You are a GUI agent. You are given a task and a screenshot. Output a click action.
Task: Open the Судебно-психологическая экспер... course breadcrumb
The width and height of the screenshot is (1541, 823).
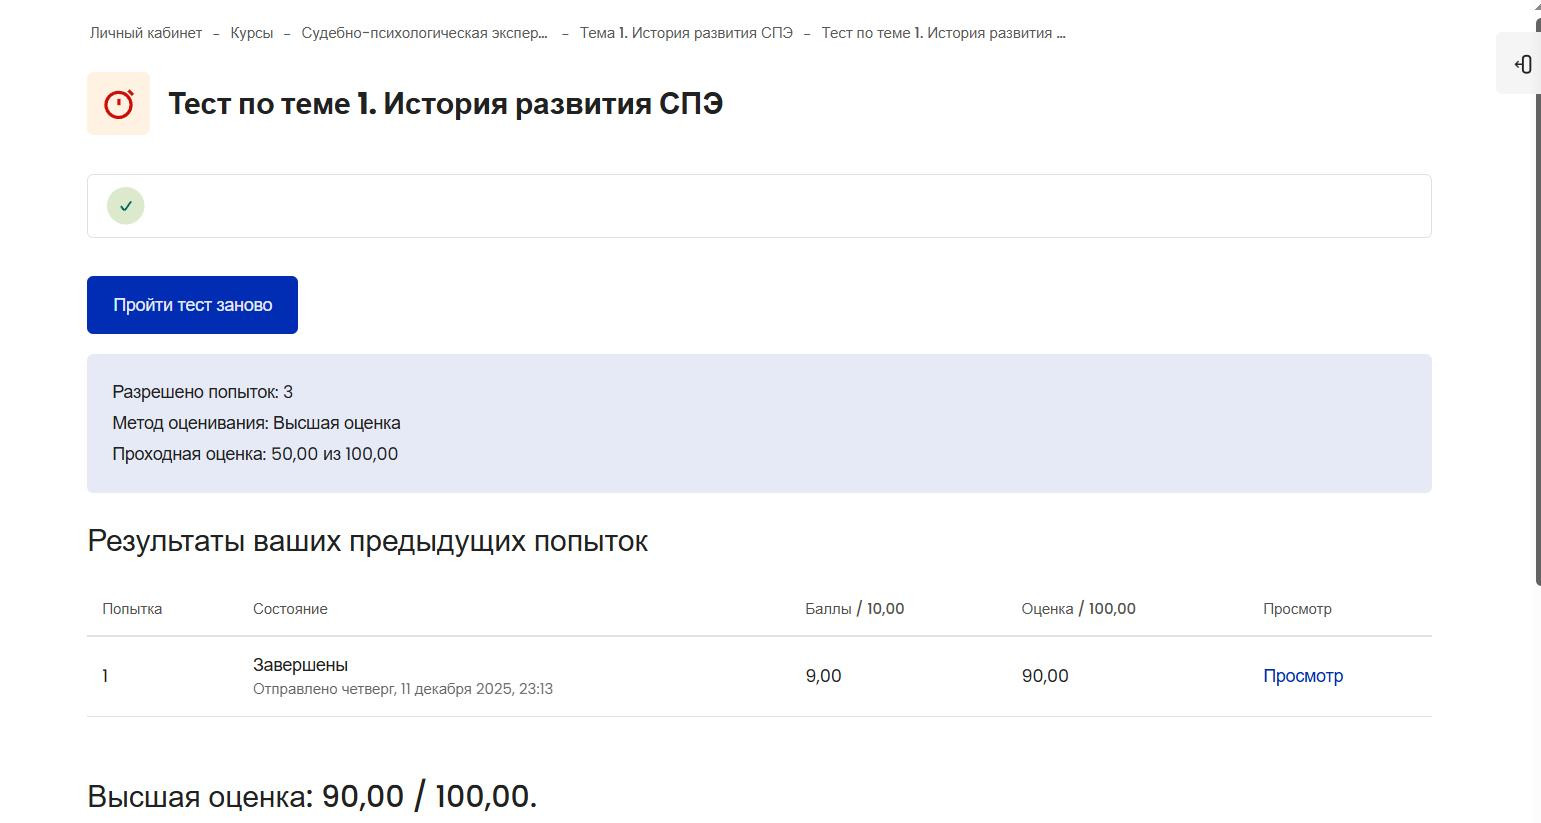pos(425,33)
